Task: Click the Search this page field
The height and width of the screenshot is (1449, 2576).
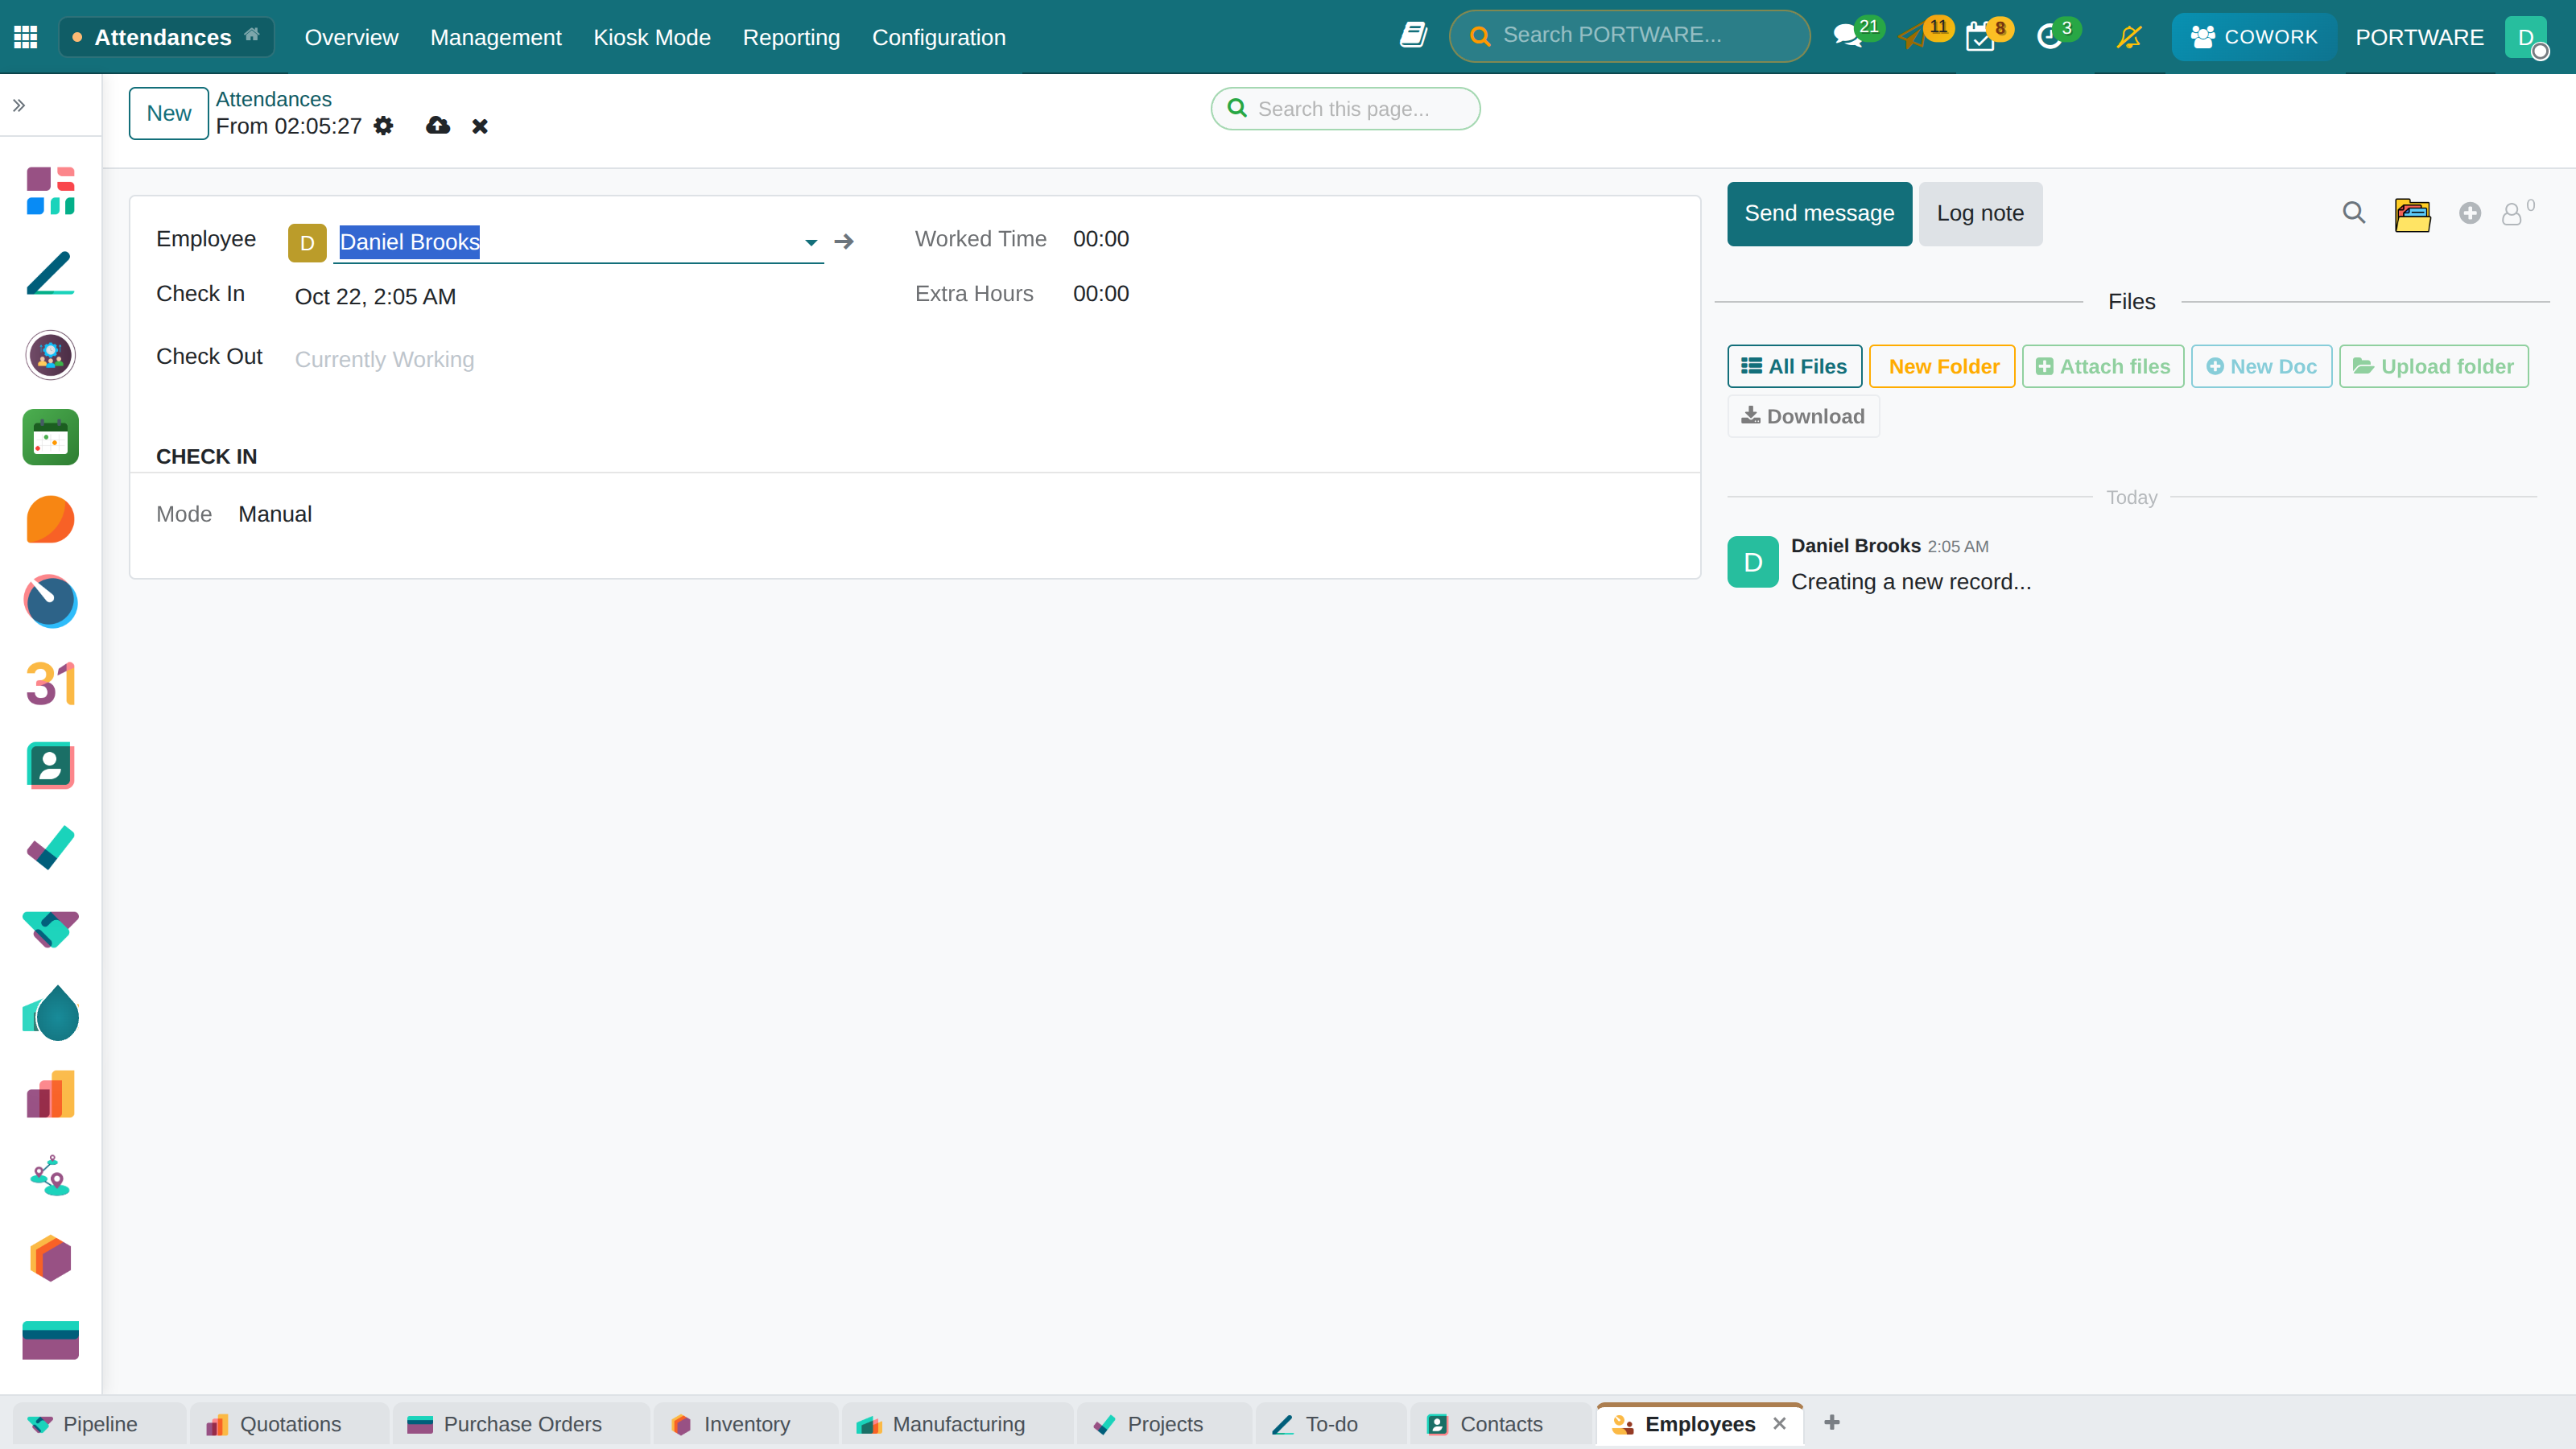Action: [1345, 109]
